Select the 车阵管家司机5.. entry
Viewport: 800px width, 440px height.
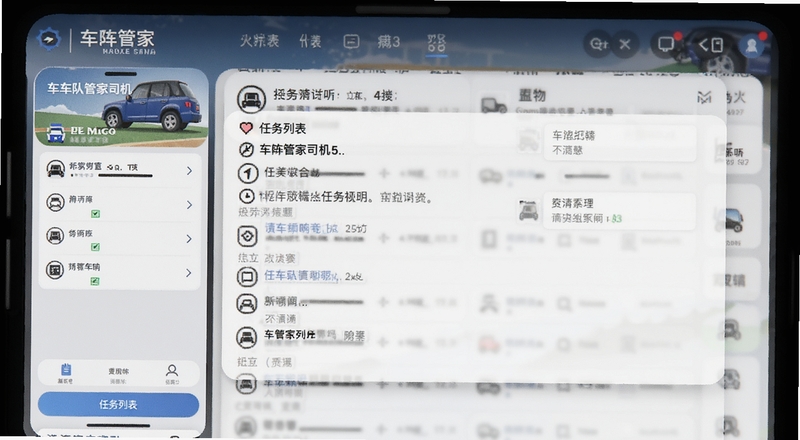302,150
